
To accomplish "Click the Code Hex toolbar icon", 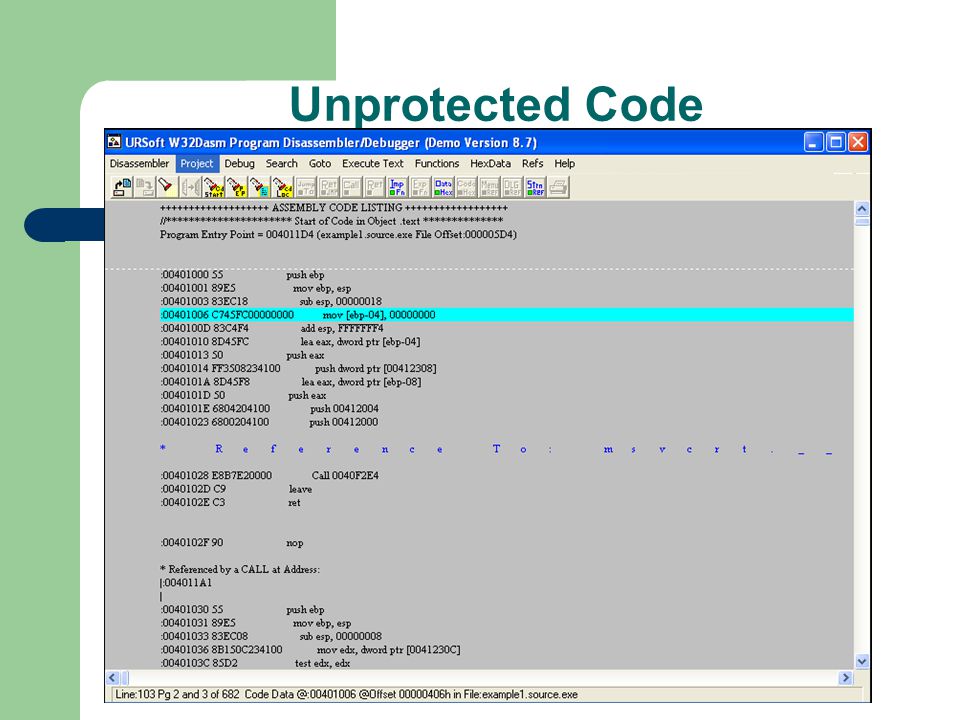I will (466, 187).
